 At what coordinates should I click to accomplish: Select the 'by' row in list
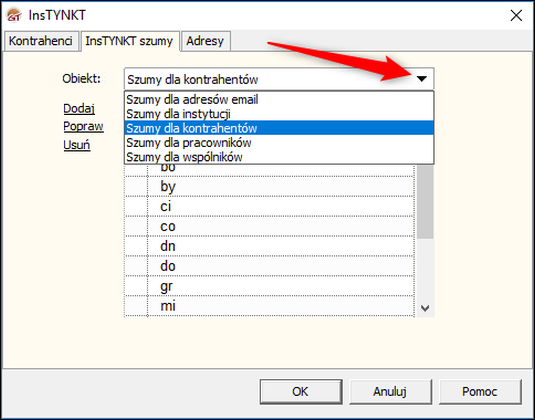(x=270, y=186)
